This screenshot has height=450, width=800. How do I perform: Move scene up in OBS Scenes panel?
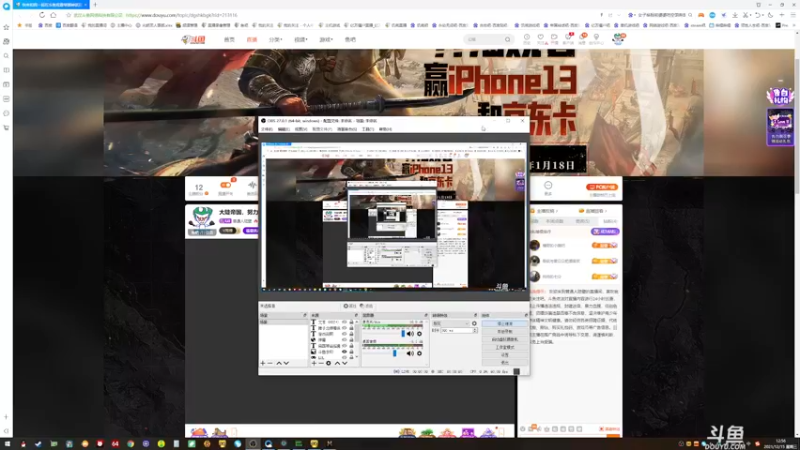coord(279,363)
